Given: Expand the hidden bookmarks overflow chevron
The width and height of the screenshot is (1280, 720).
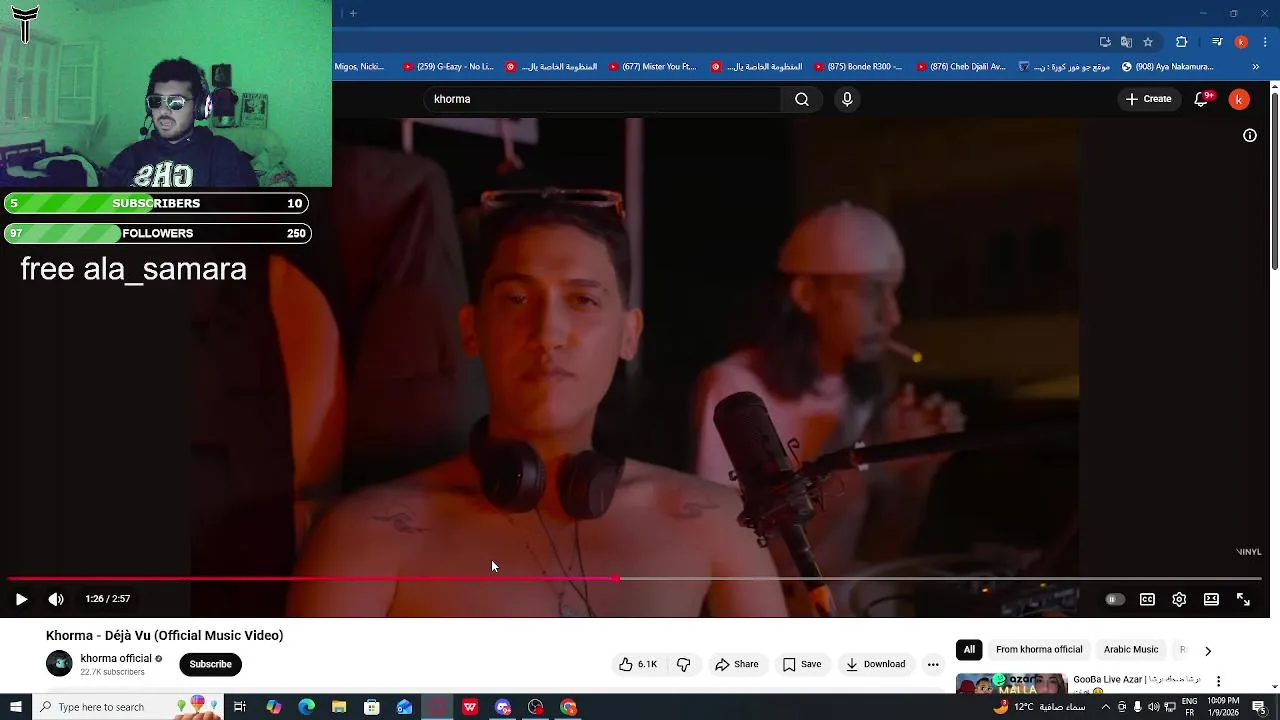Looking at the screenshot, I should [x=1256, y=67].
